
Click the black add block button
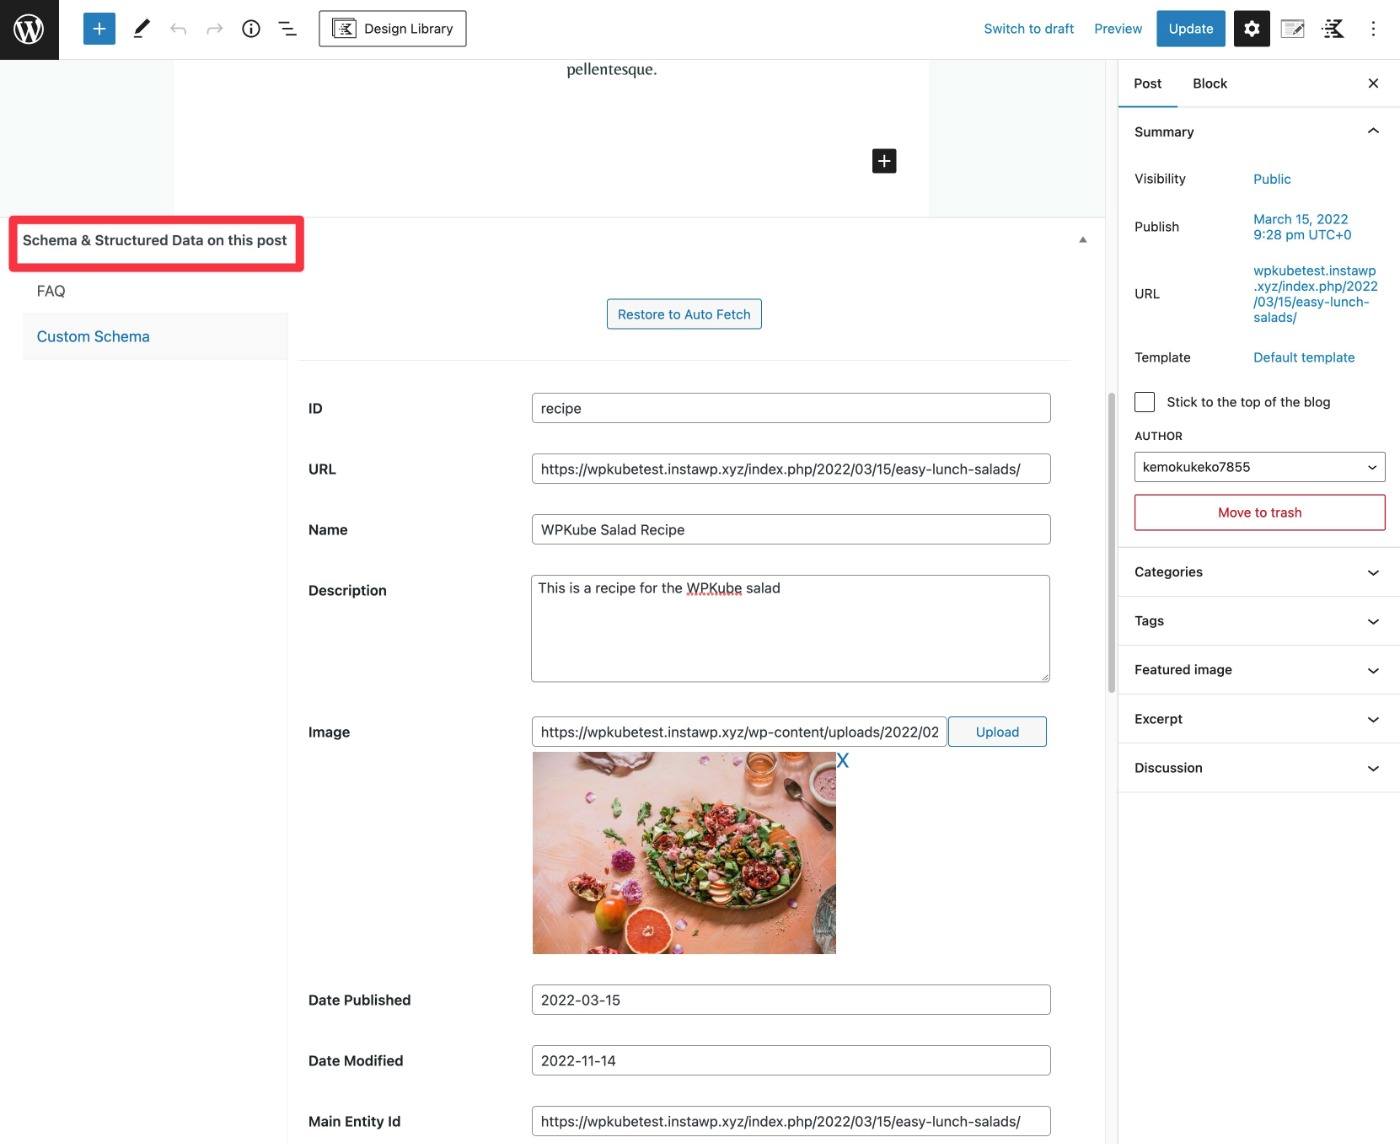click(884, 161)
